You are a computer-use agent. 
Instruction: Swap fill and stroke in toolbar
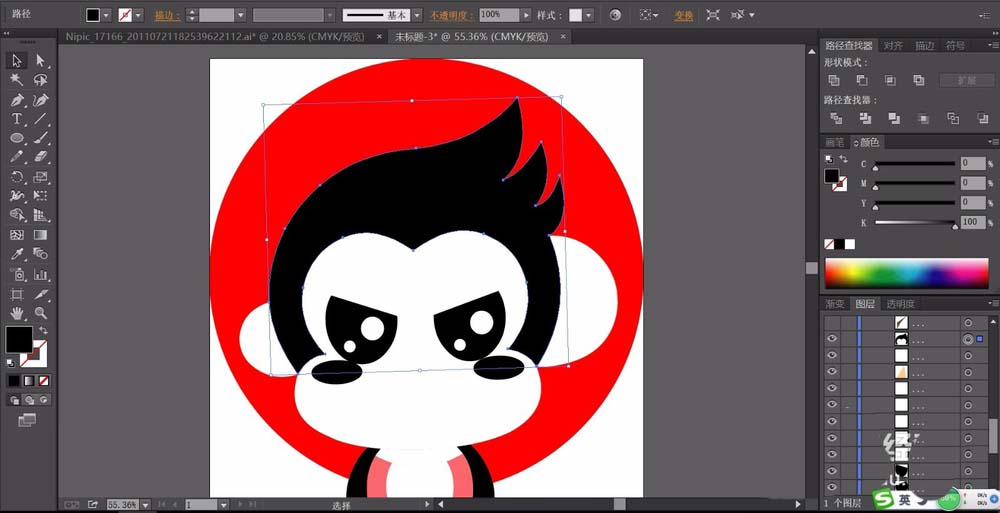(43, 330)
